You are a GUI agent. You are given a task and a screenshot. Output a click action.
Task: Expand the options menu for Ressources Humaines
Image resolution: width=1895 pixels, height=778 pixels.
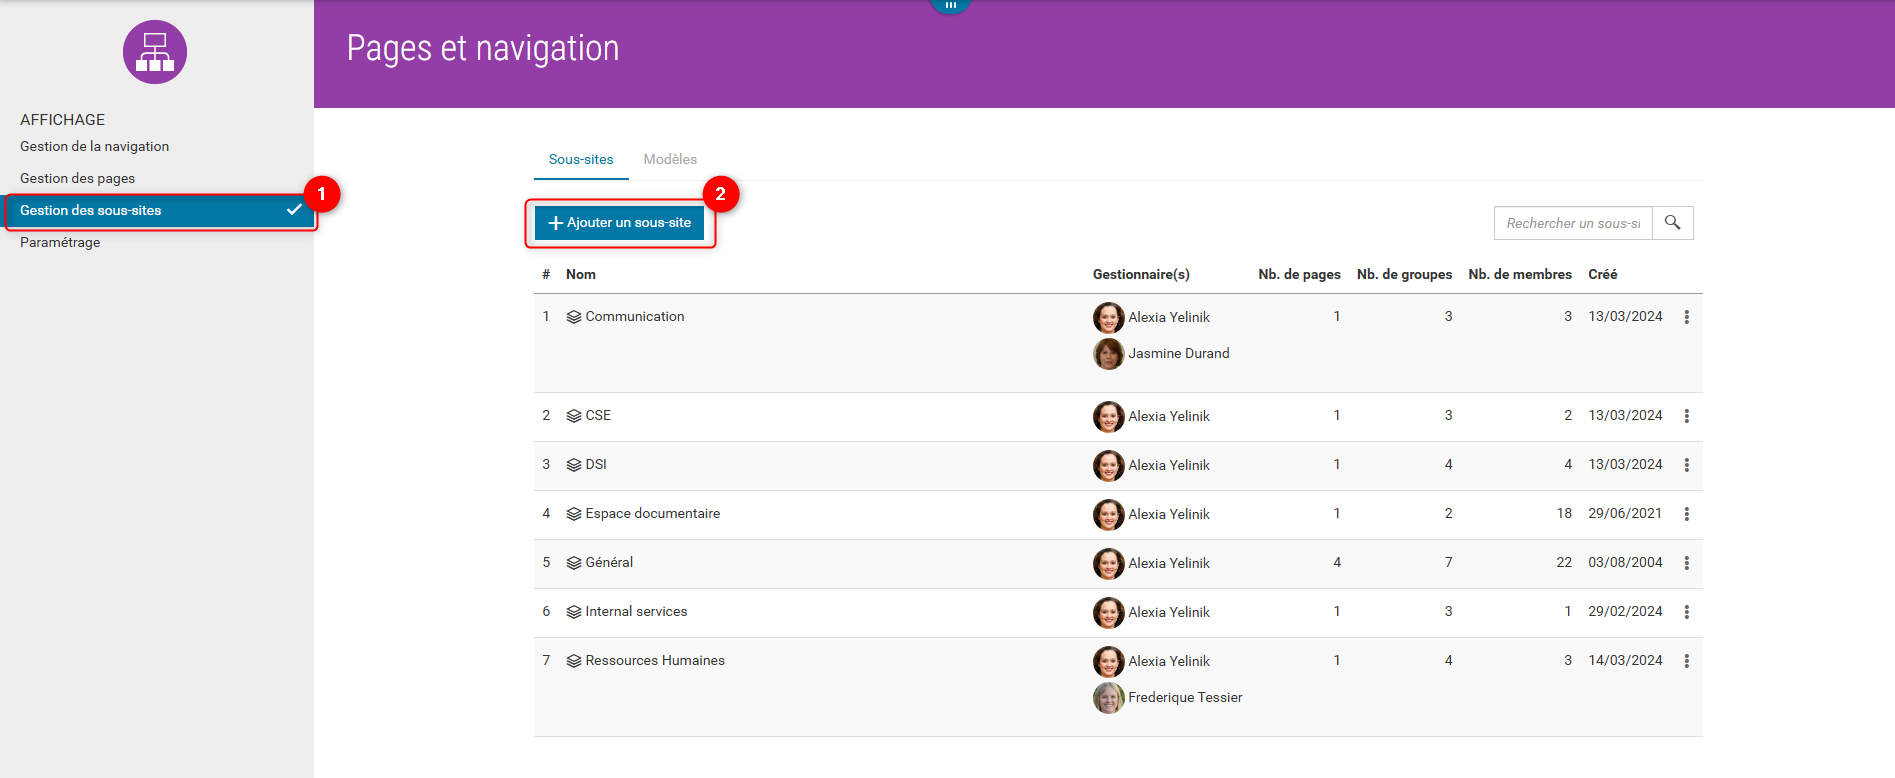tap(1686, 661)
